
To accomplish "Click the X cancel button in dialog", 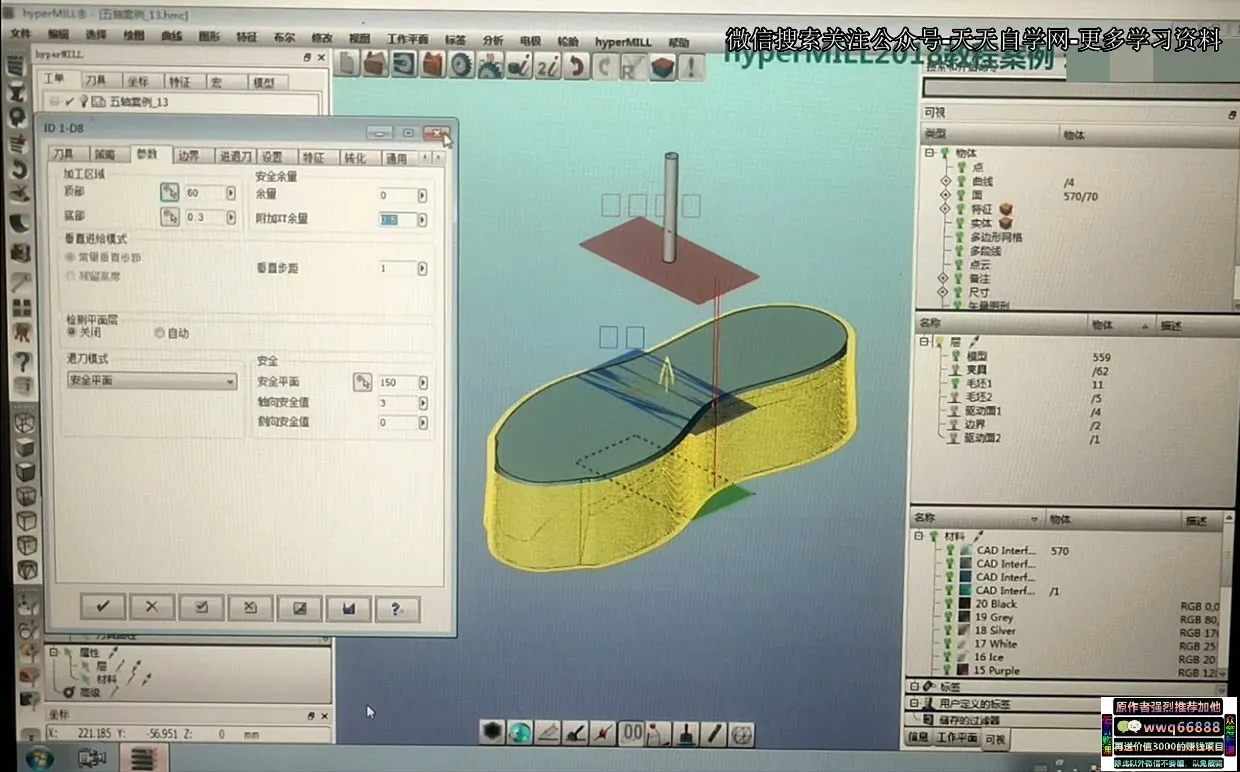I will (x=152, y=607).
